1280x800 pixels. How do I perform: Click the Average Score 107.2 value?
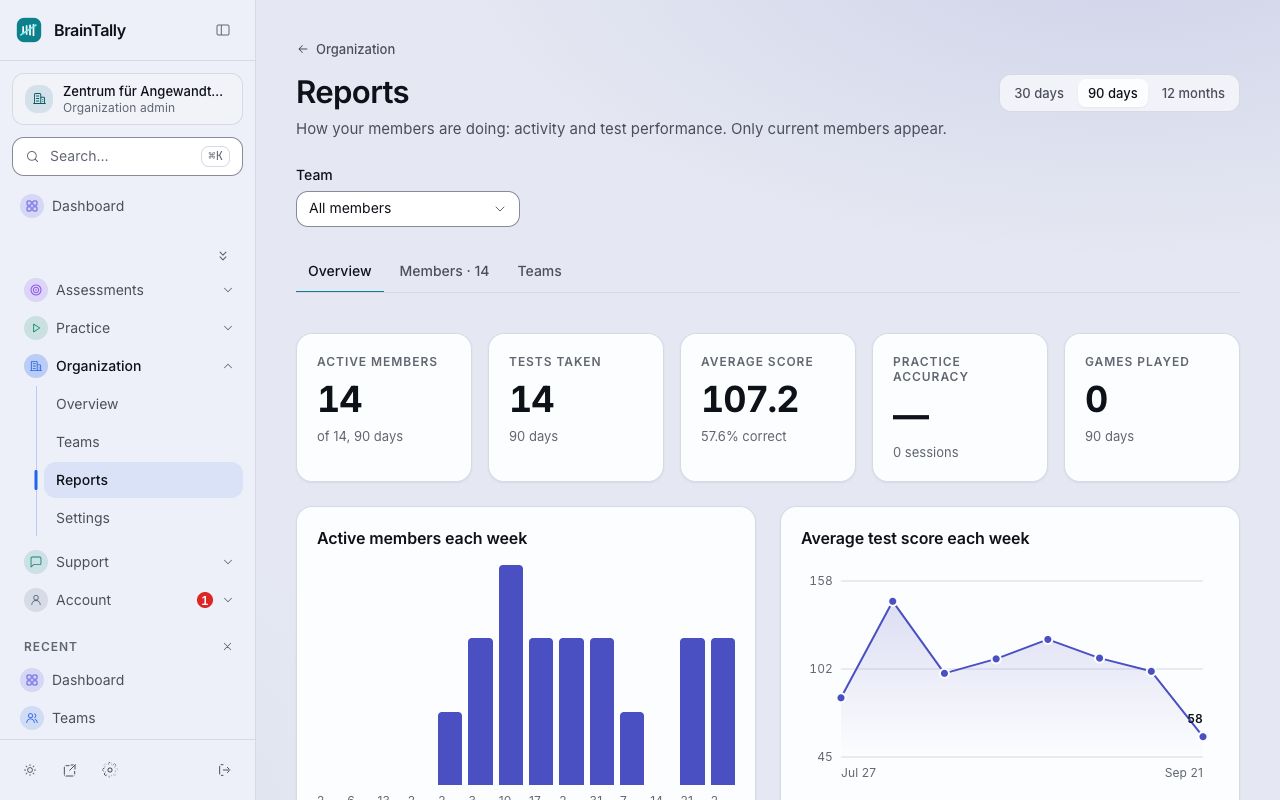coord(750,400)
